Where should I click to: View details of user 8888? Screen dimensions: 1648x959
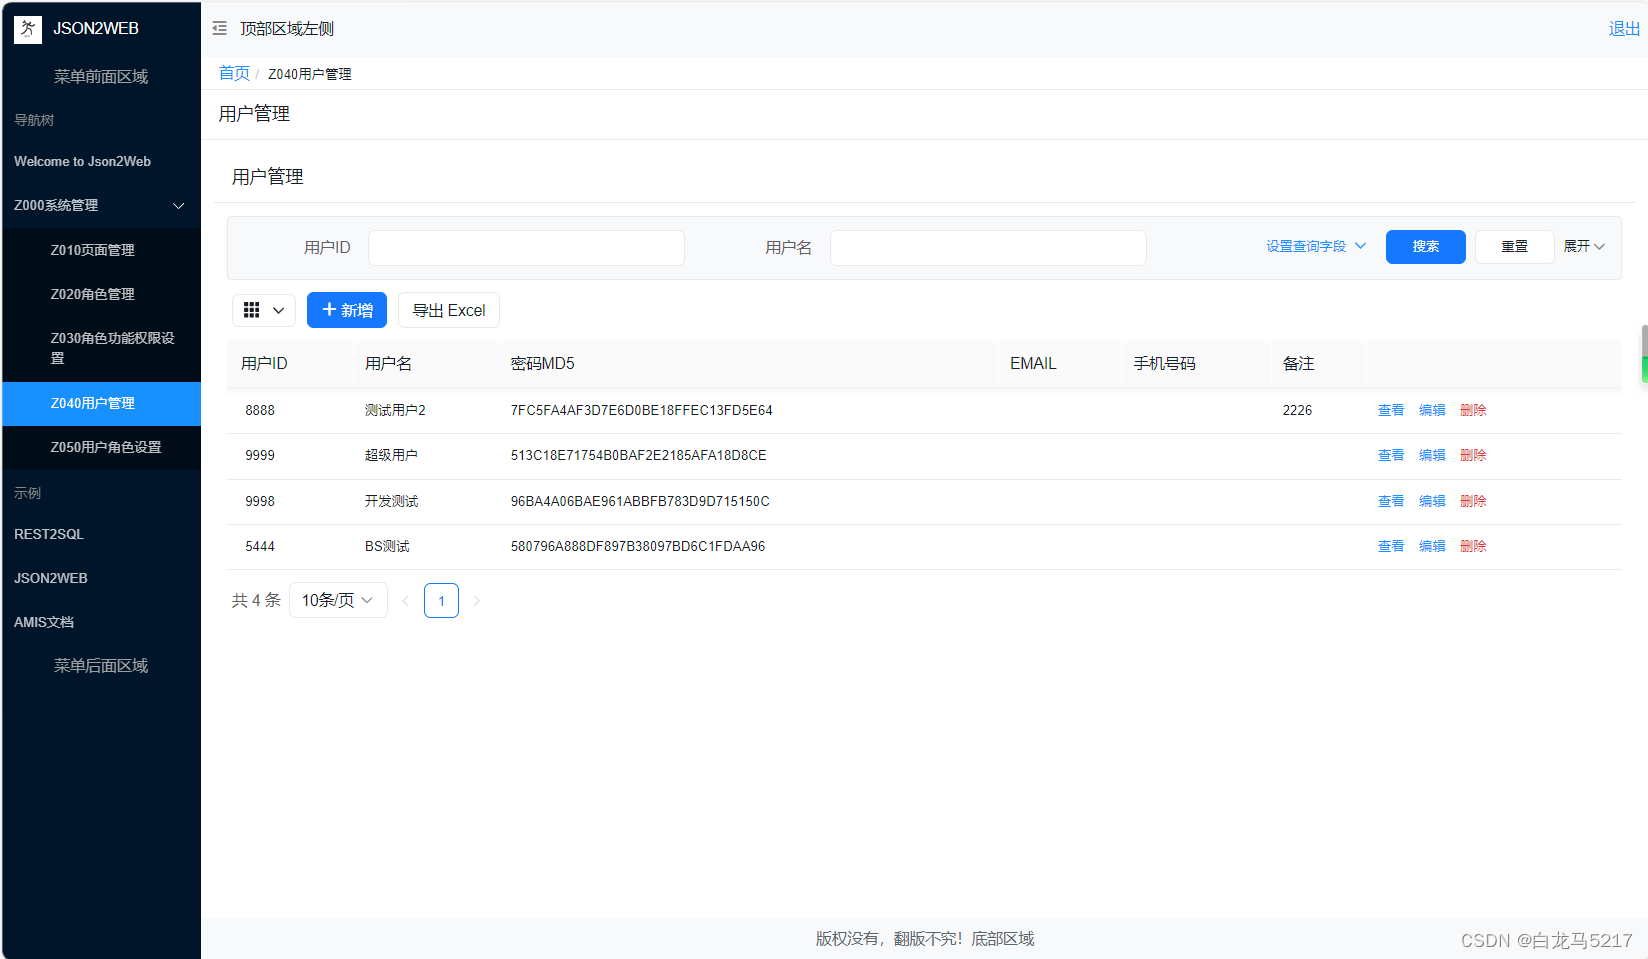[x=1391, y=410]
